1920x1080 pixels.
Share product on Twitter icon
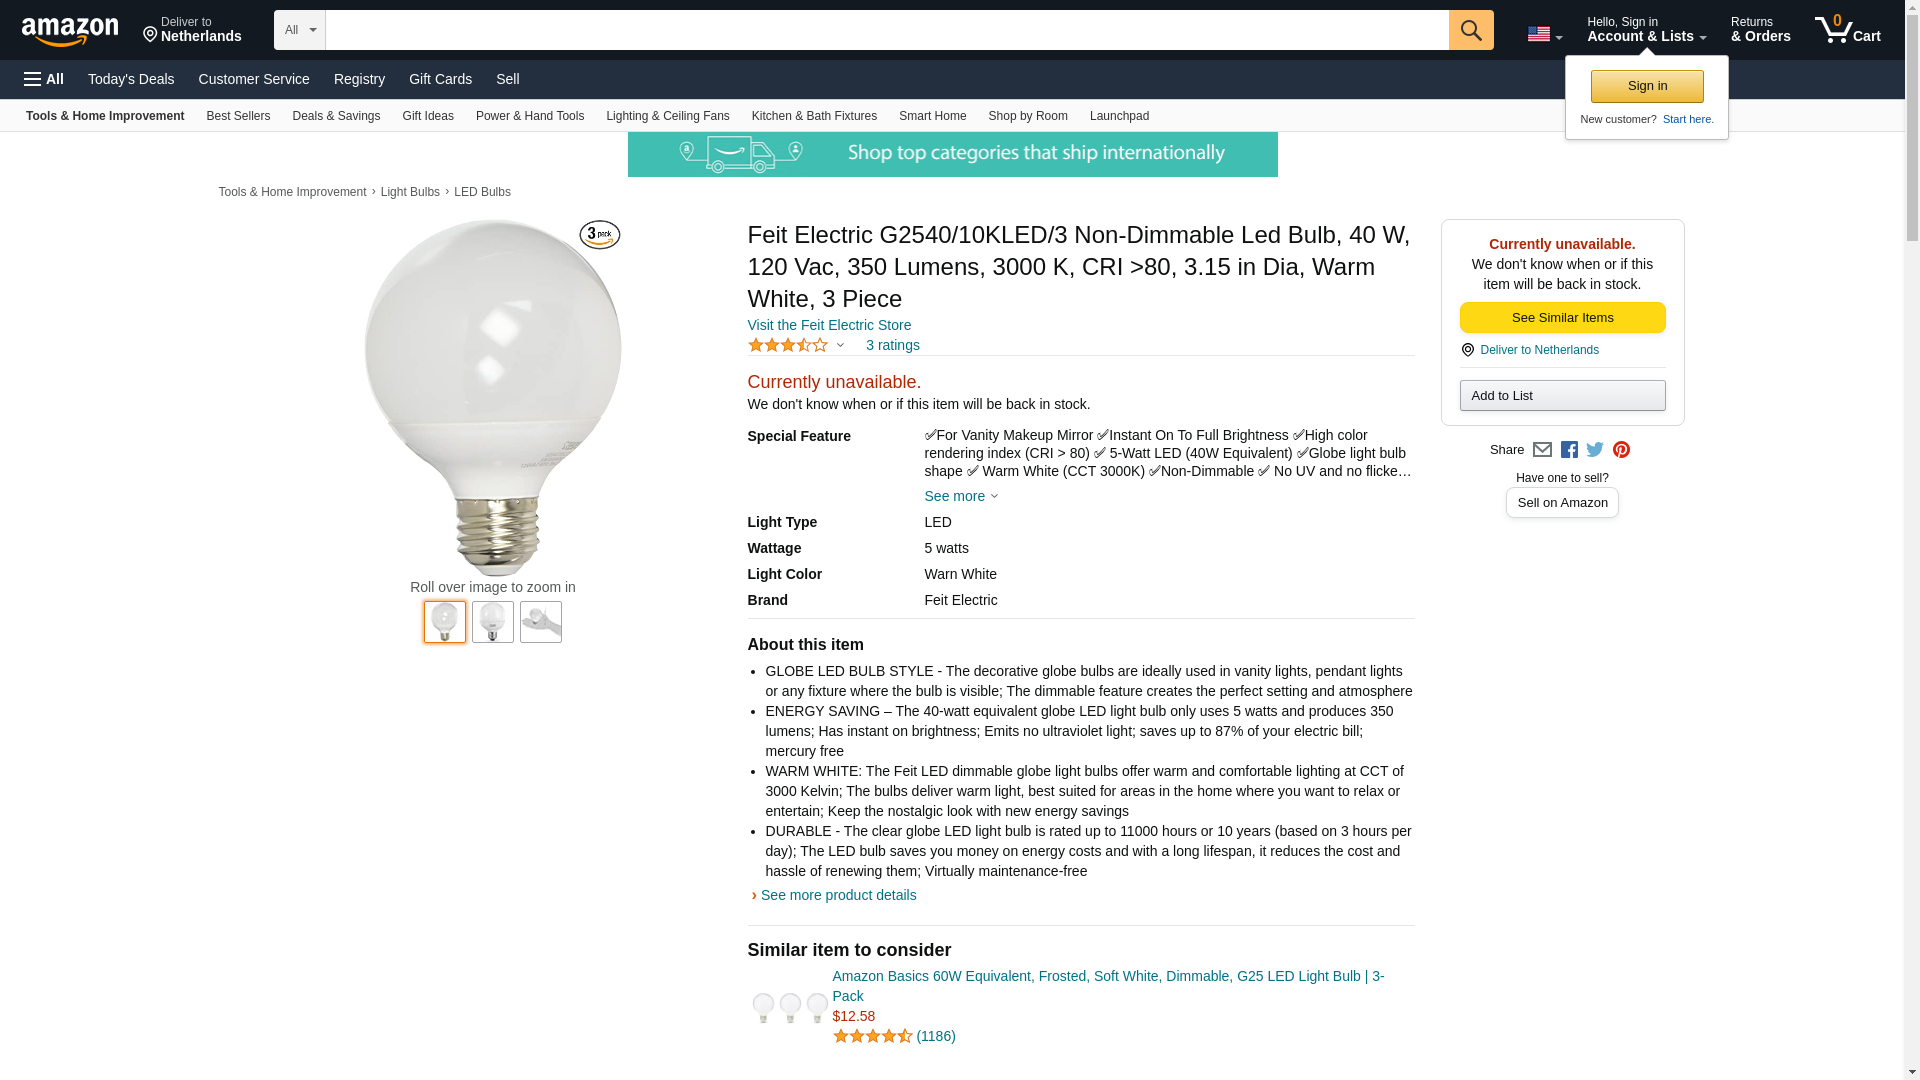coord(1595,450)
